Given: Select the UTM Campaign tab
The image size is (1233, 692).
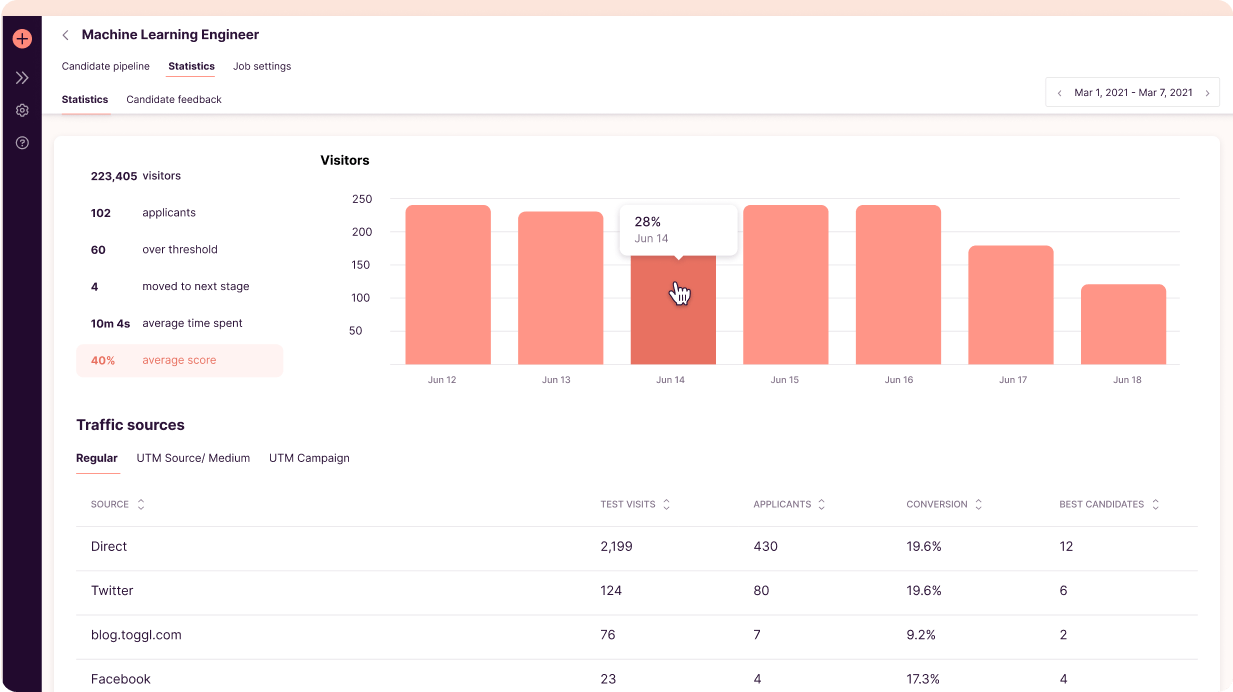Looking at the screenshot, I should (x=309, y=458).
